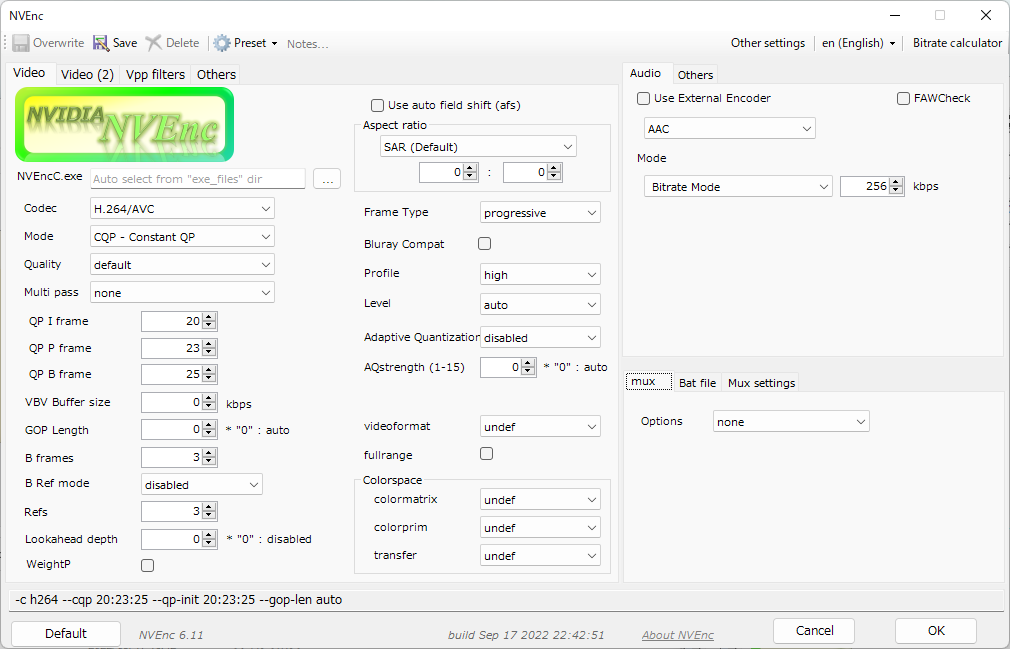Viewport: 1010px width, 649px height.
Task: Enable the WeightP checkbox
Action: tap(148, 565)
